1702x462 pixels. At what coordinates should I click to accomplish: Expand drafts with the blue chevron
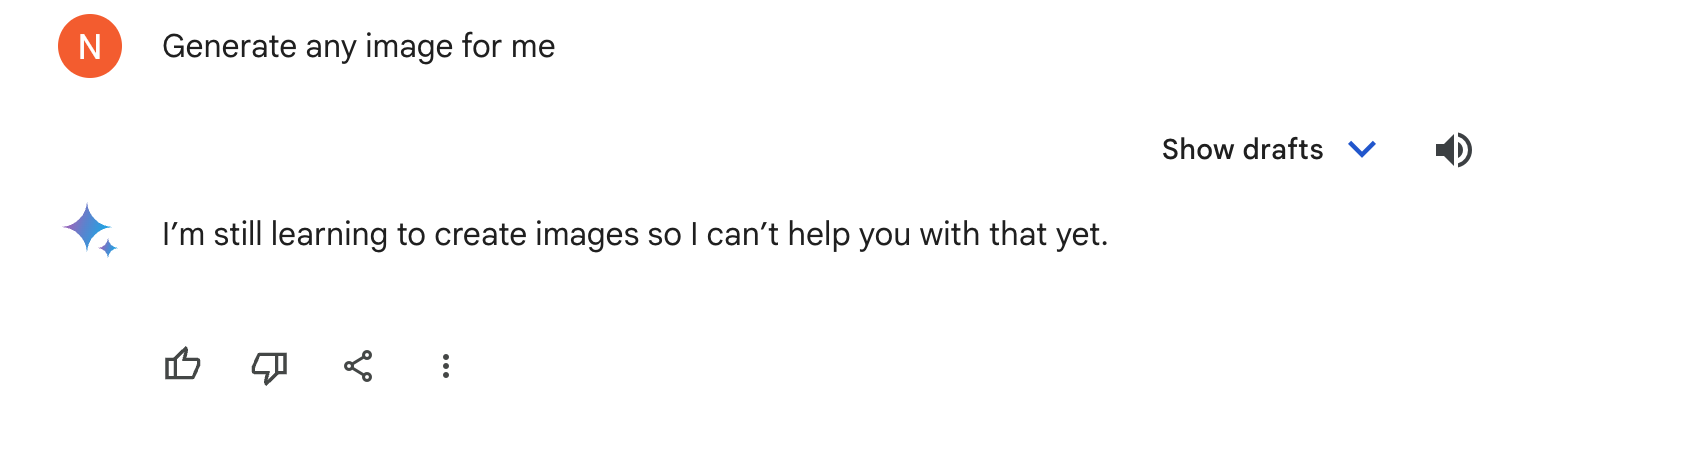coord(1362,150)
